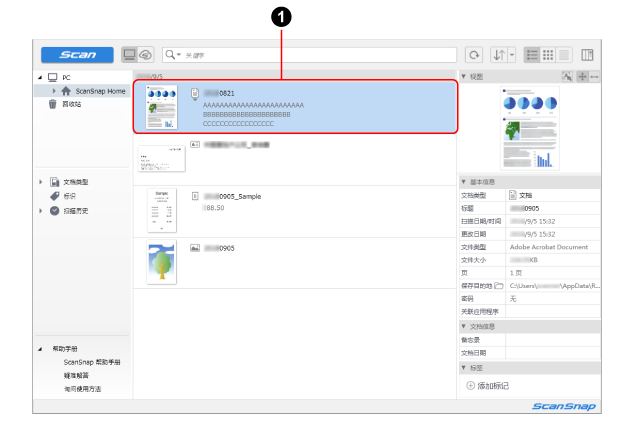The width and height of the screenshot is (630, 432).
Task: Switch to list view mode
Action: [x=533, y=55]
